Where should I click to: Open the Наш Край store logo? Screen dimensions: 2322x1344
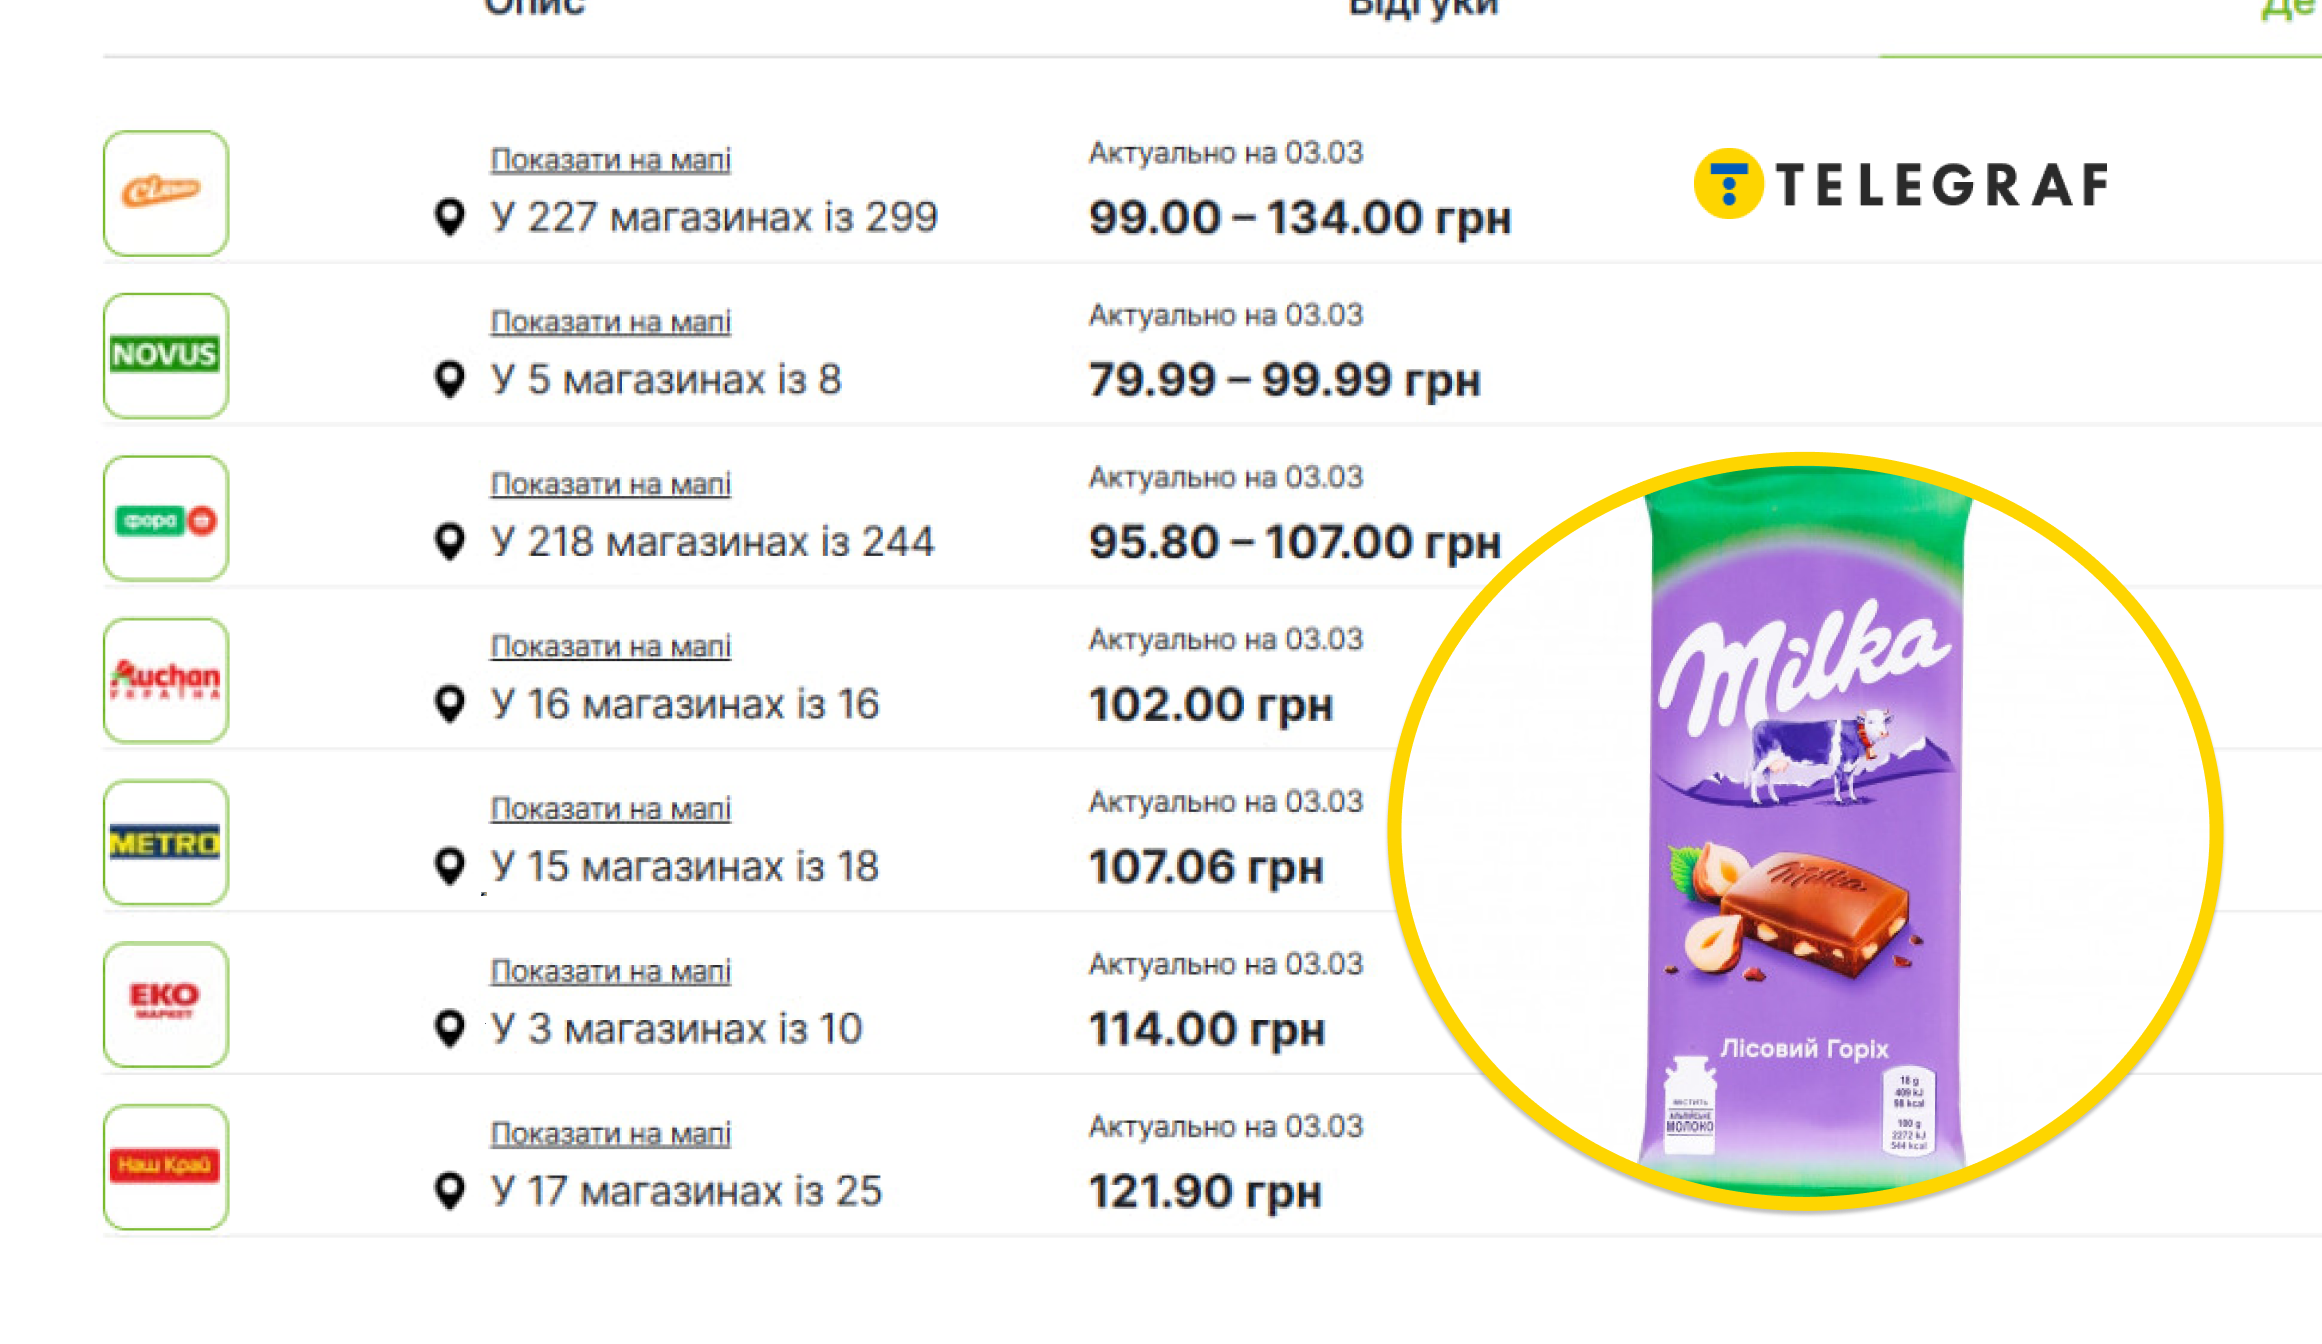coord(165,1167)
